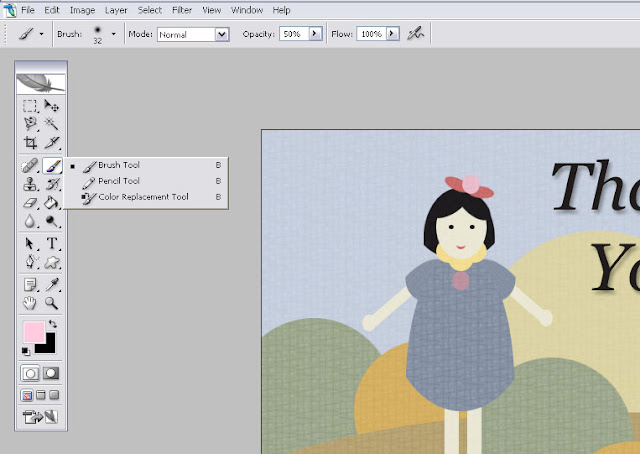Screen dimensions: 640x454
Task: Open the Help menu
Action: pos(281,10)
